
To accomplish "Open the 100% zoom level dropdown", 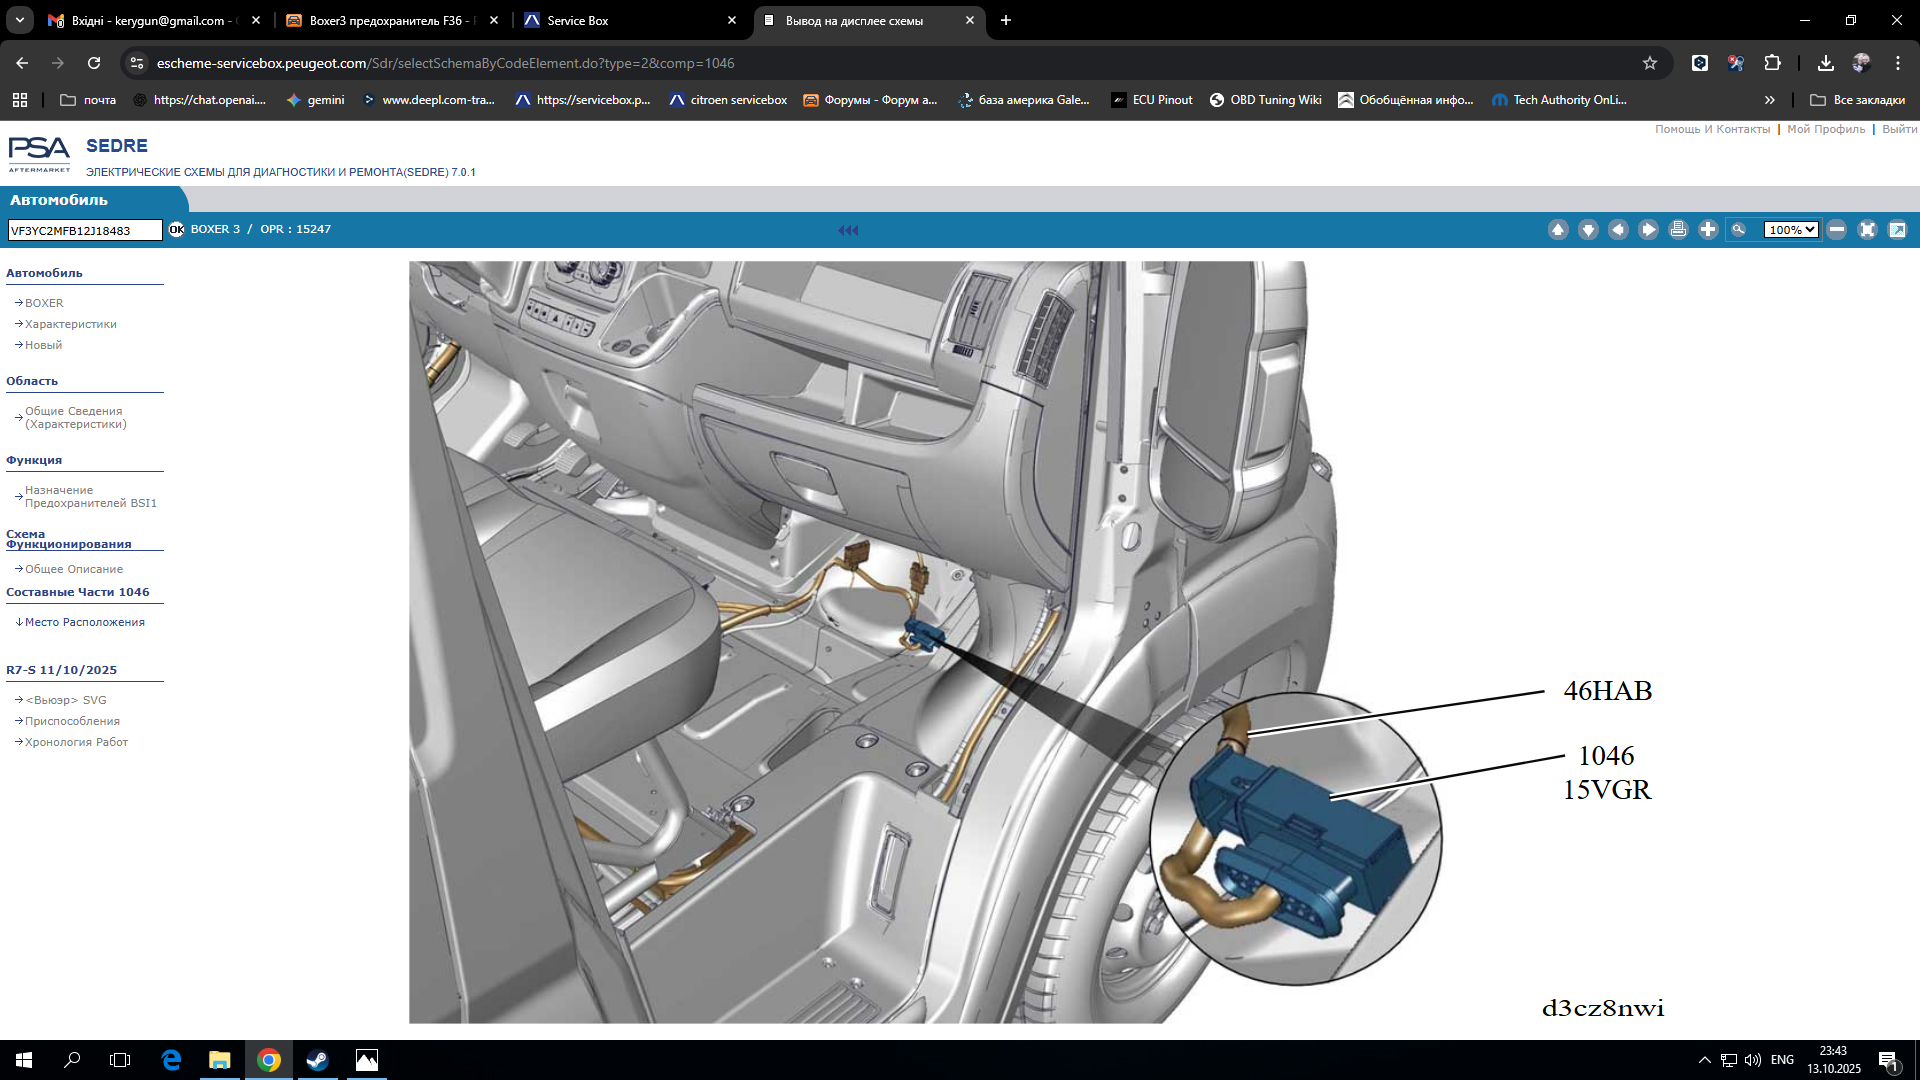I will 1791,230.
